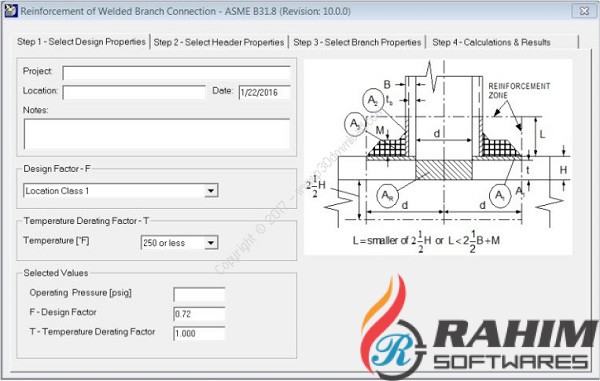Focus the Location text field
The width and height of the screenshot is (600, 381).
[134, 92]
